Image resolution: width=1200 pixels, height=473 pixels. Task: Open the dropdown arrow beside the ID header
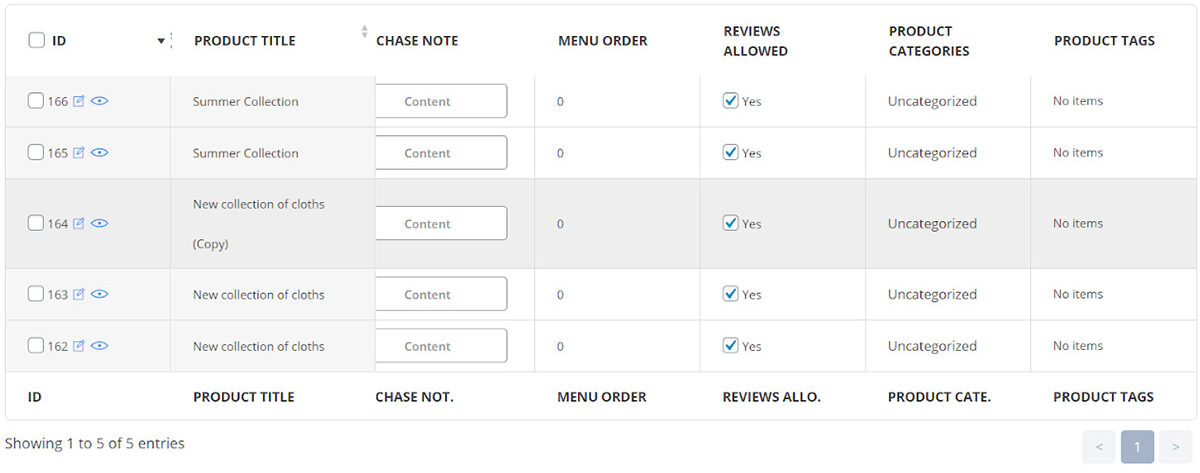(x=161, y=41)
